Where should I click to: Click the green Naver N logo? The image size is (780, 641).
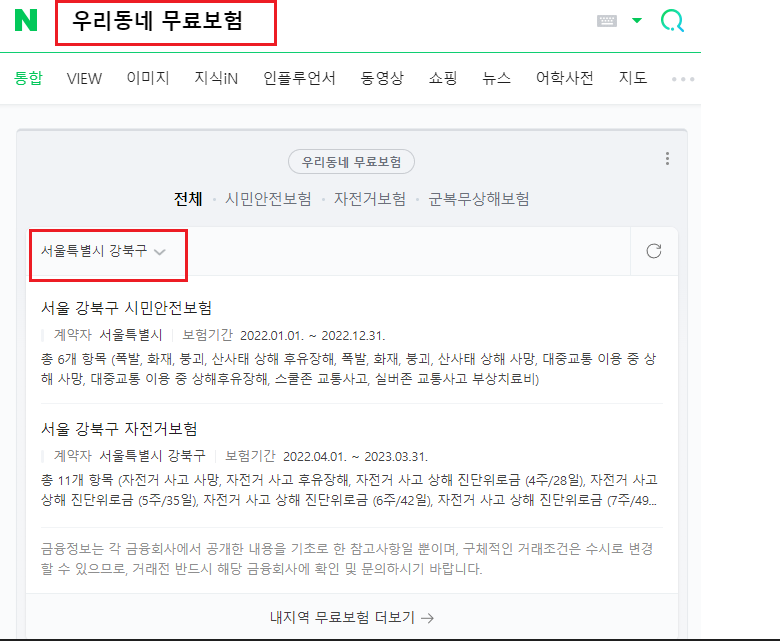click(26, 20)
